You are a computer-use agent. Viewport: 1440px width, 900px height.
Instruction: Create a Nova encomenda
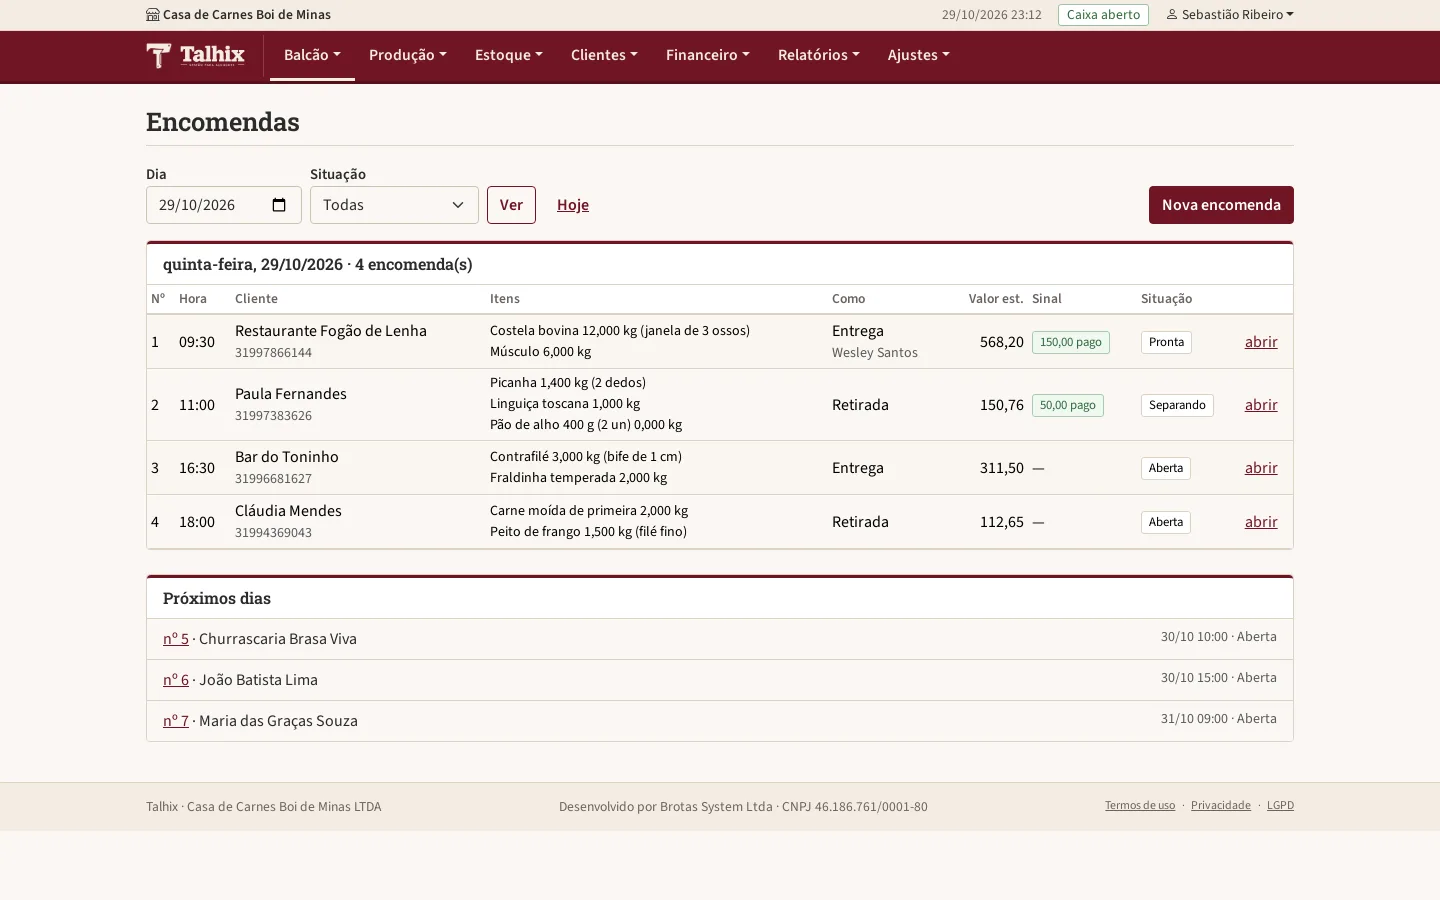click(1221, 205)
